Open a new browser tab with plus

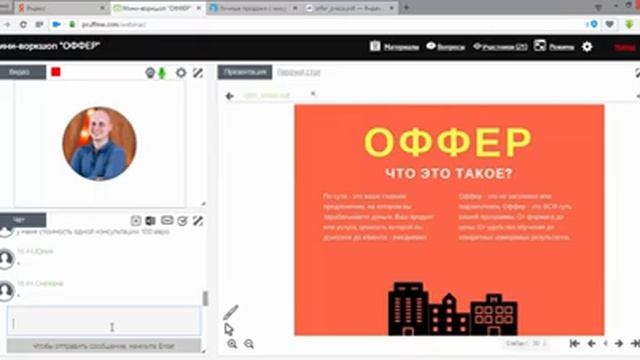pos(406,7)
